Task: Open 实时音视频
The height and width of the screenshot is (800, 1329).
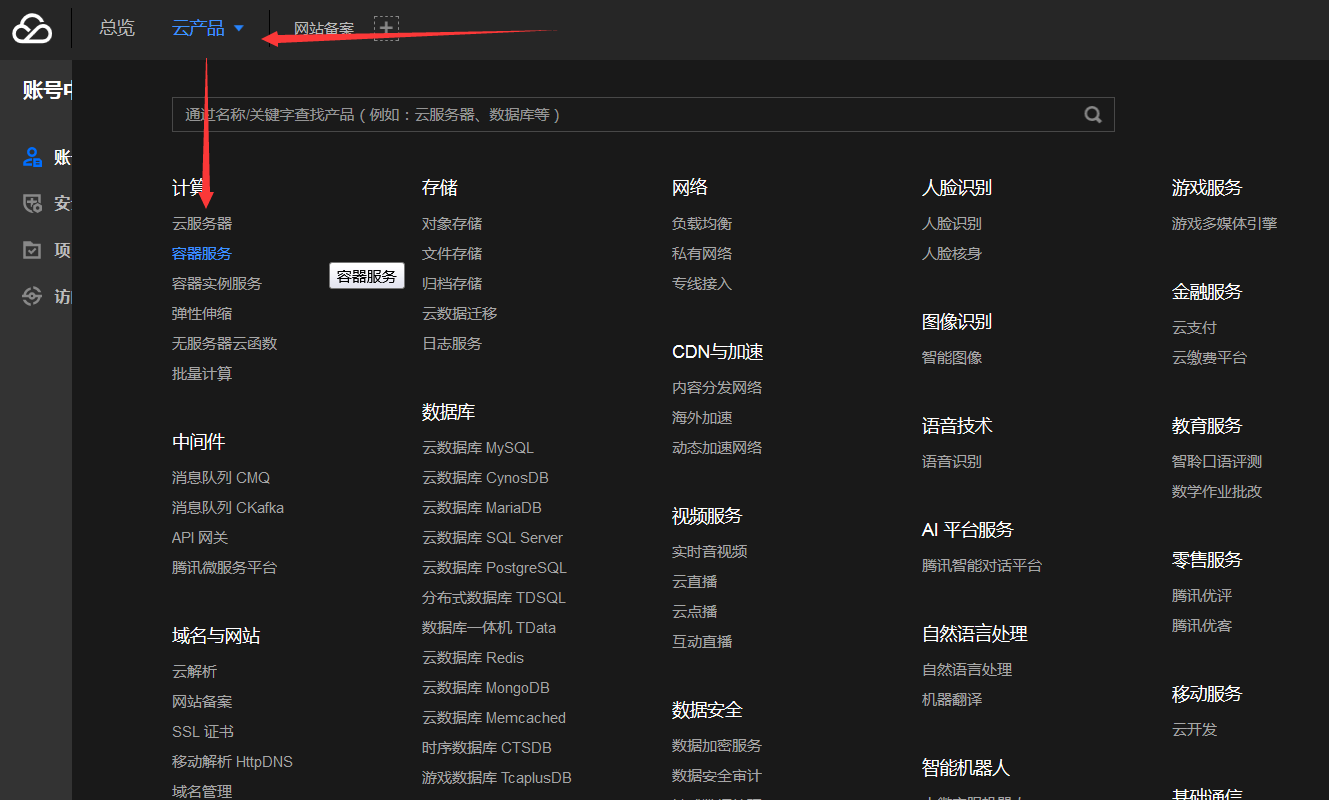Action: coord(709,551)
